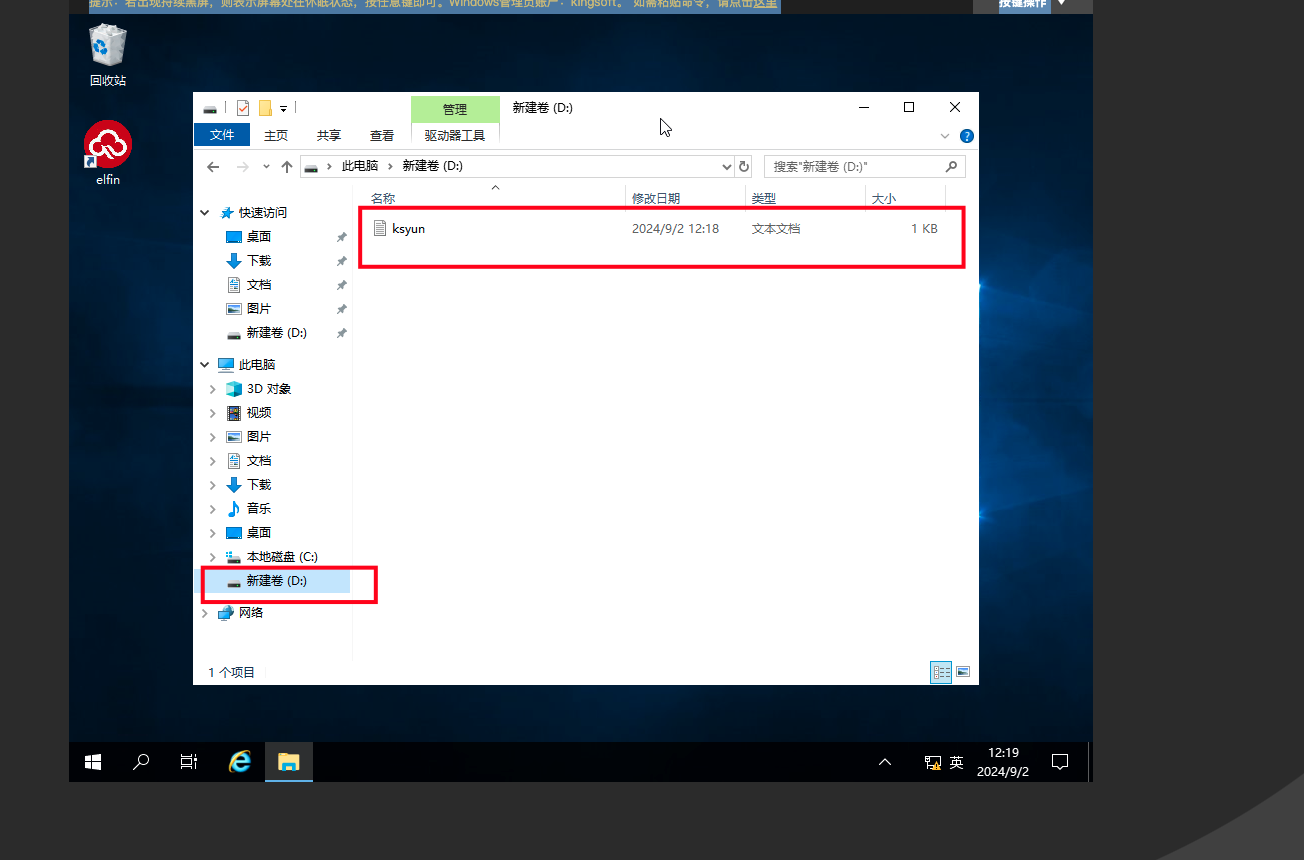The image size is (1304, 860).
Task: Open customize Quick Access Toolbar dropdown
Action: tap(284, 108)
